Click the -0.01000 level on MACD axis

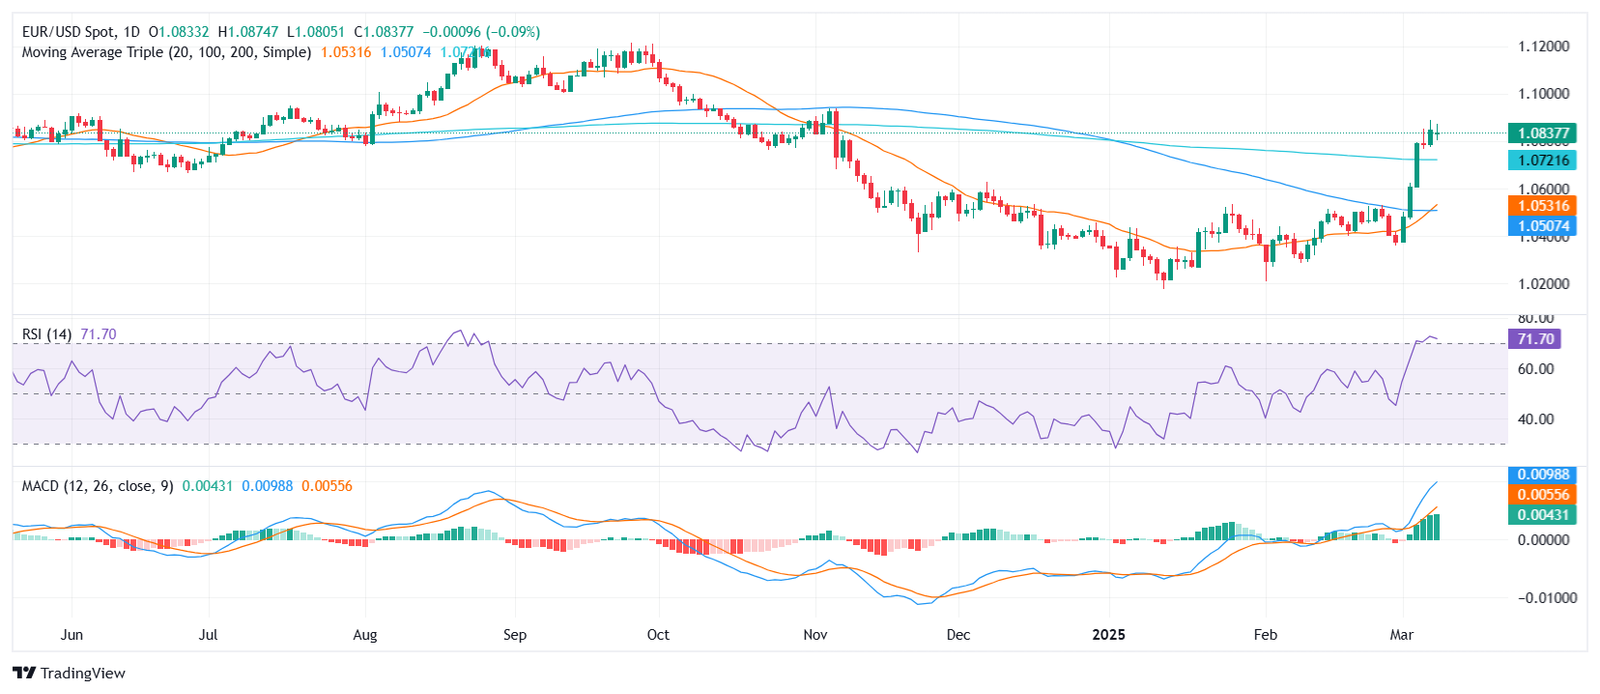pos(1541,598)
